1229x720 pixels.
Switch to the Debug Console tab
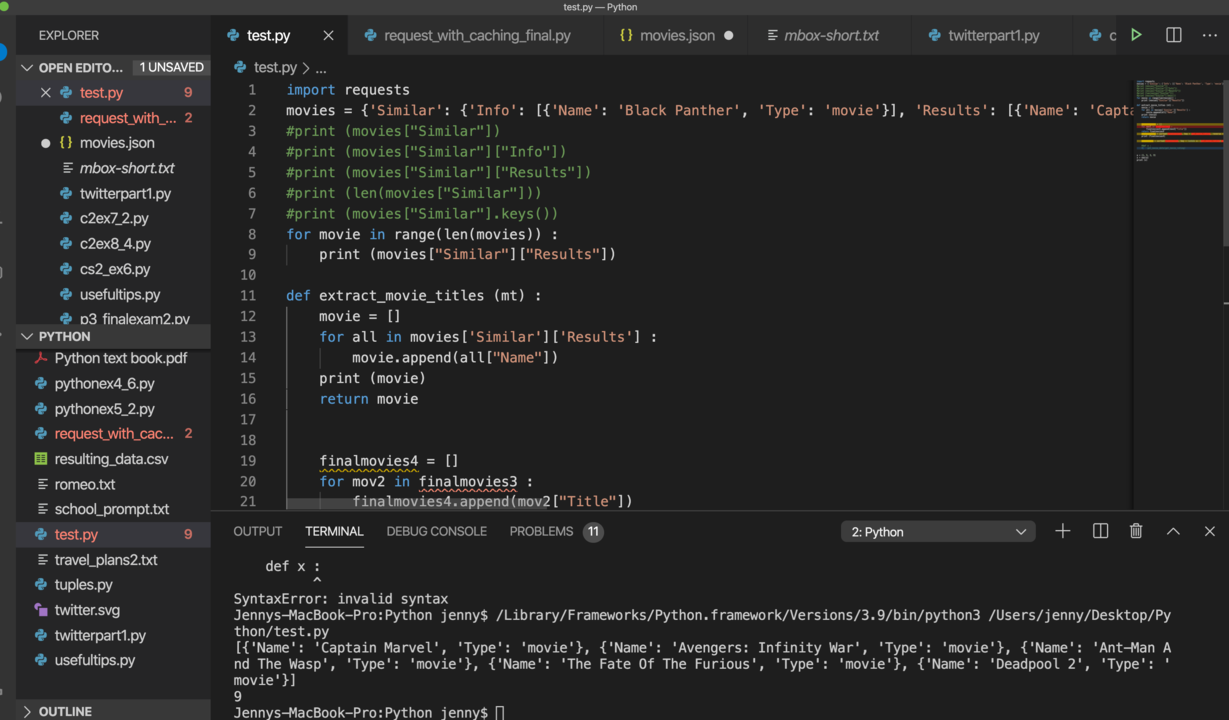click(436, 531)
